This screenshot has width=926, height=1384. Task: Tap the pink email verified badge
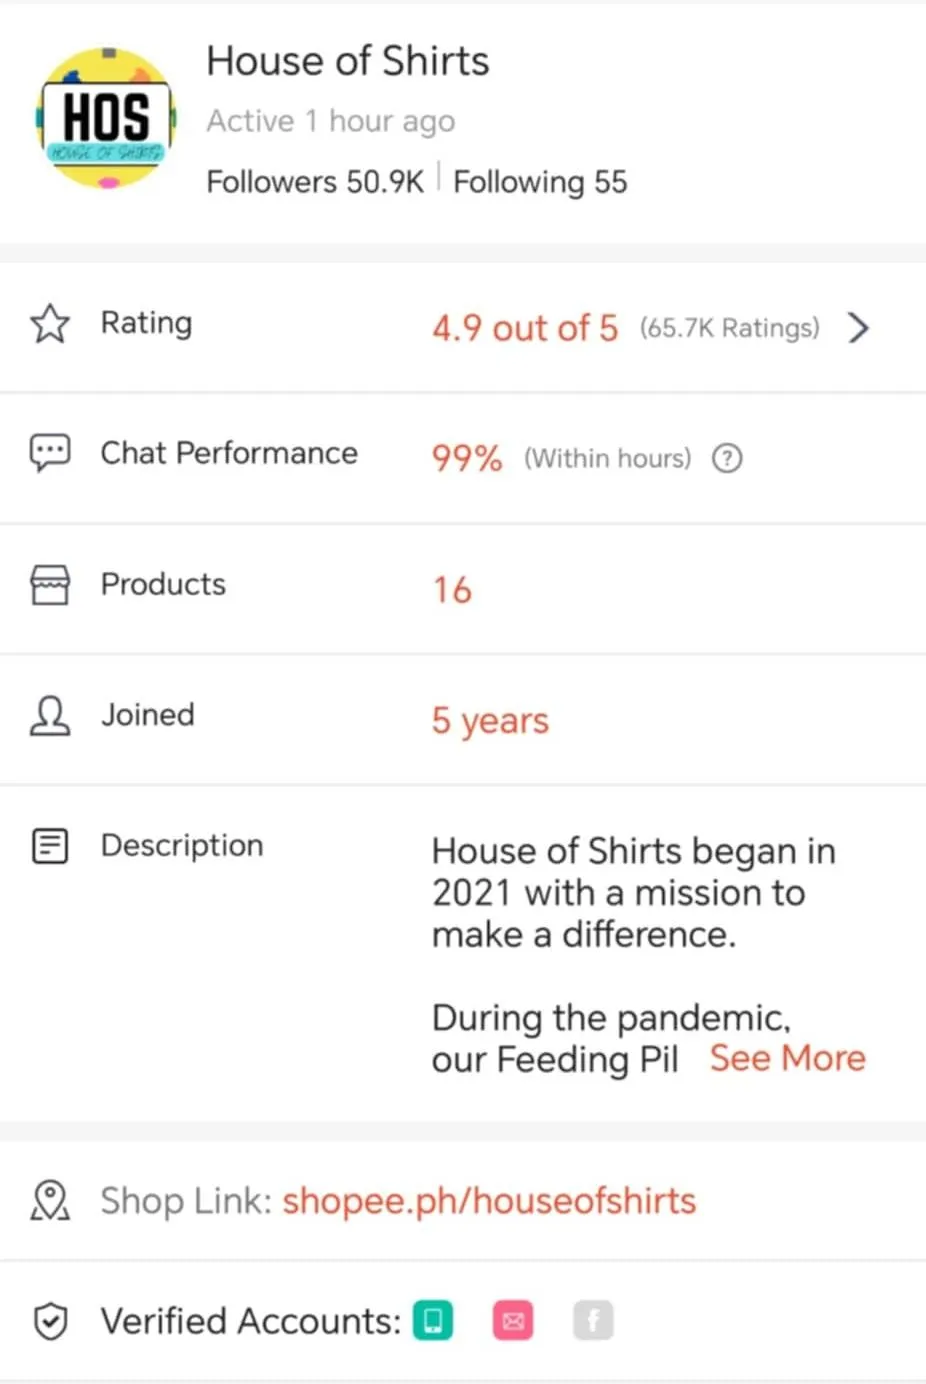(x=513, y=1321)
